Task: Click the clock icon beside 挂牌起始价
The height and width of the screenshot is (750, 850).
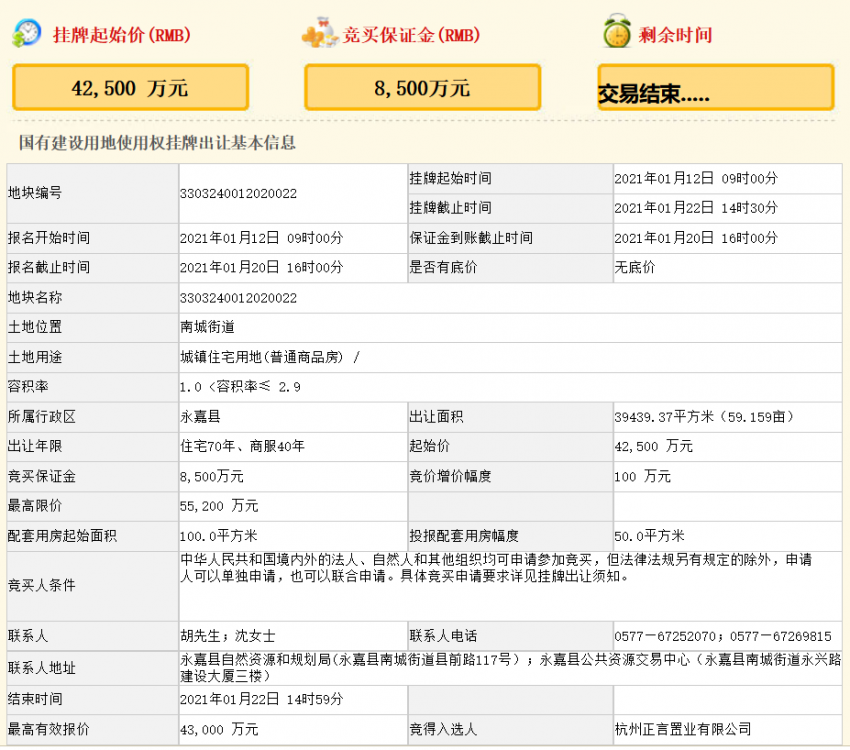Action: (x=27, y=33)
